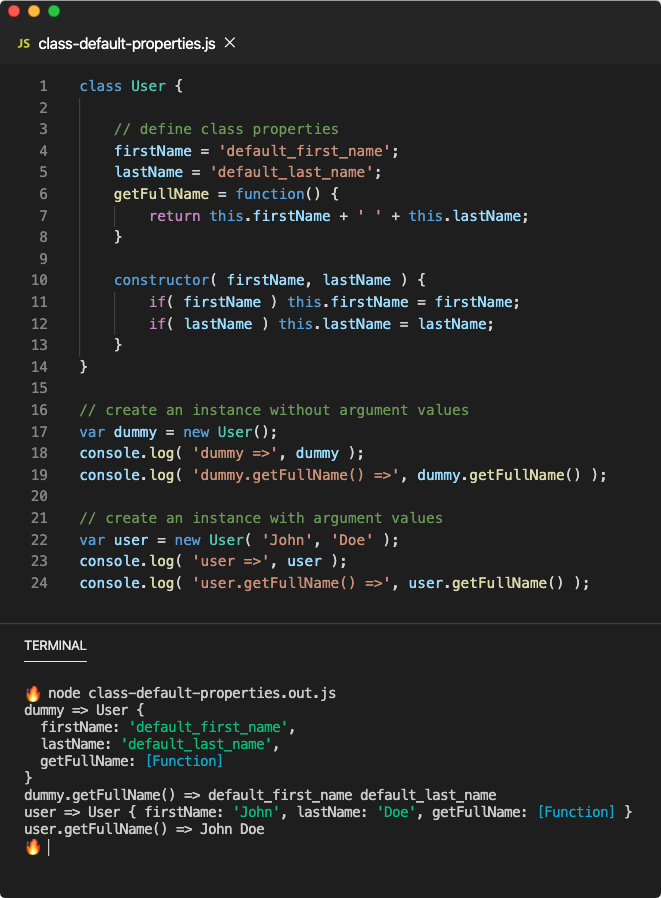This screenshot has height=898, width=661.
Task: Click console.log on line 24
Action: 124,583
